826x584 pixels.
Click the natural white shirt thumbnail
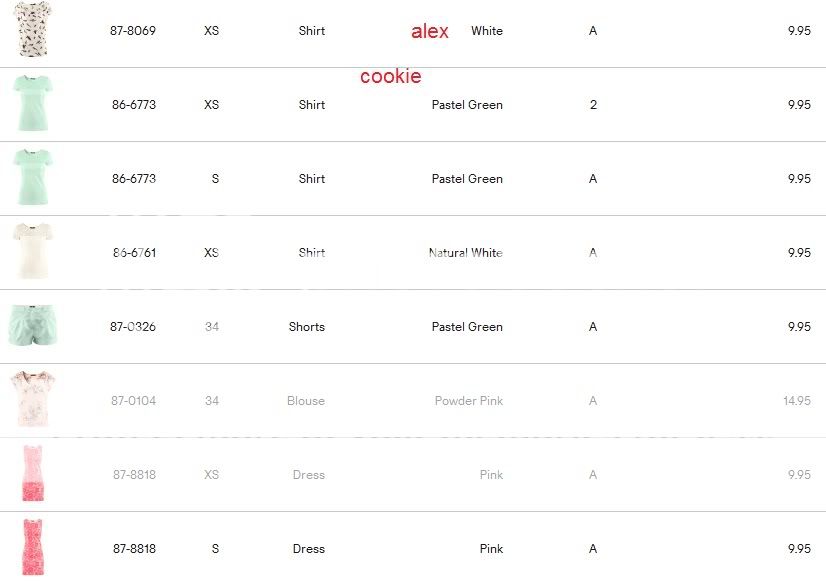pyautogui.click(x=32, y=252)
